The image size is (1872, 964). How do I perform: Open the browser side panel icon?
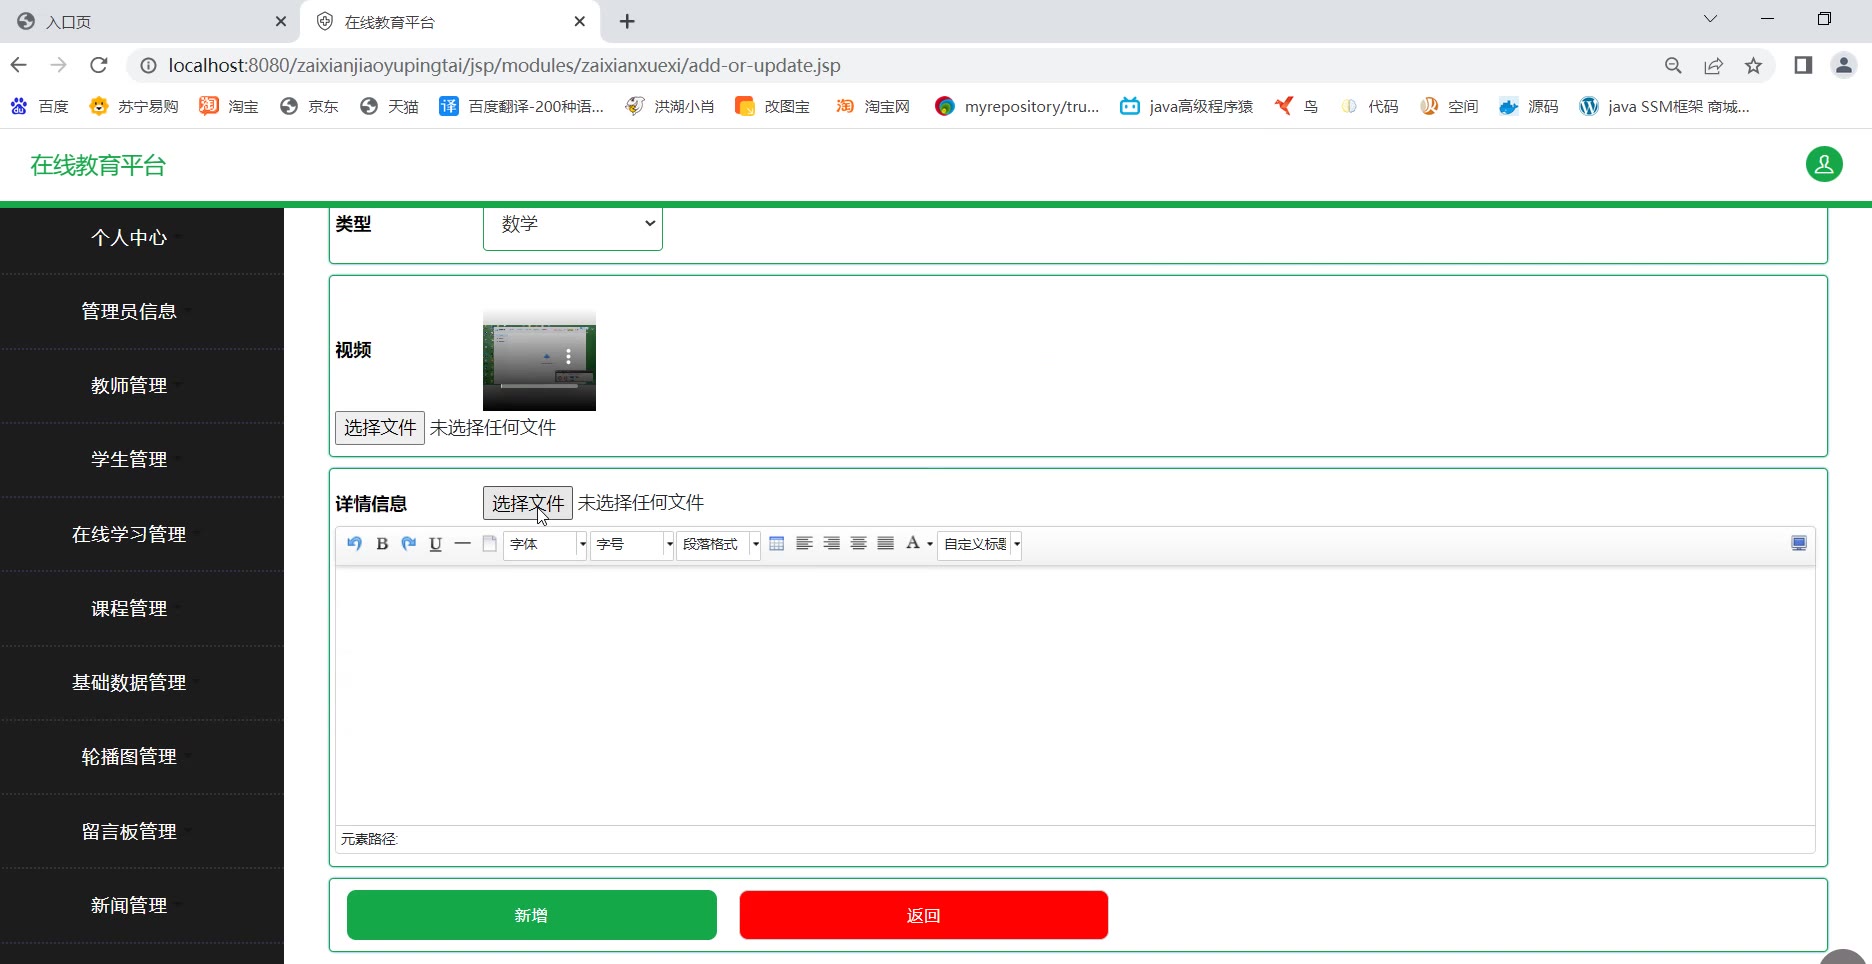(x=1803, y=65)
